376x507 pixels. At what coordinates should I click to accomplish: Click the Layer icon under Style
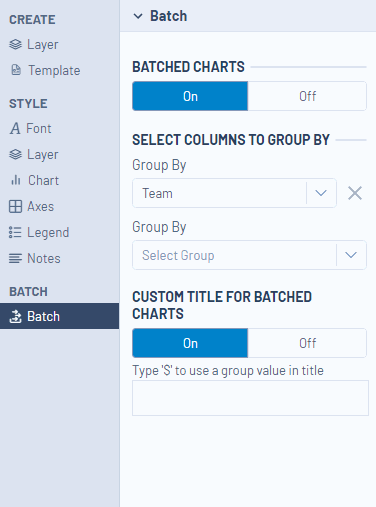pos(15,154)
